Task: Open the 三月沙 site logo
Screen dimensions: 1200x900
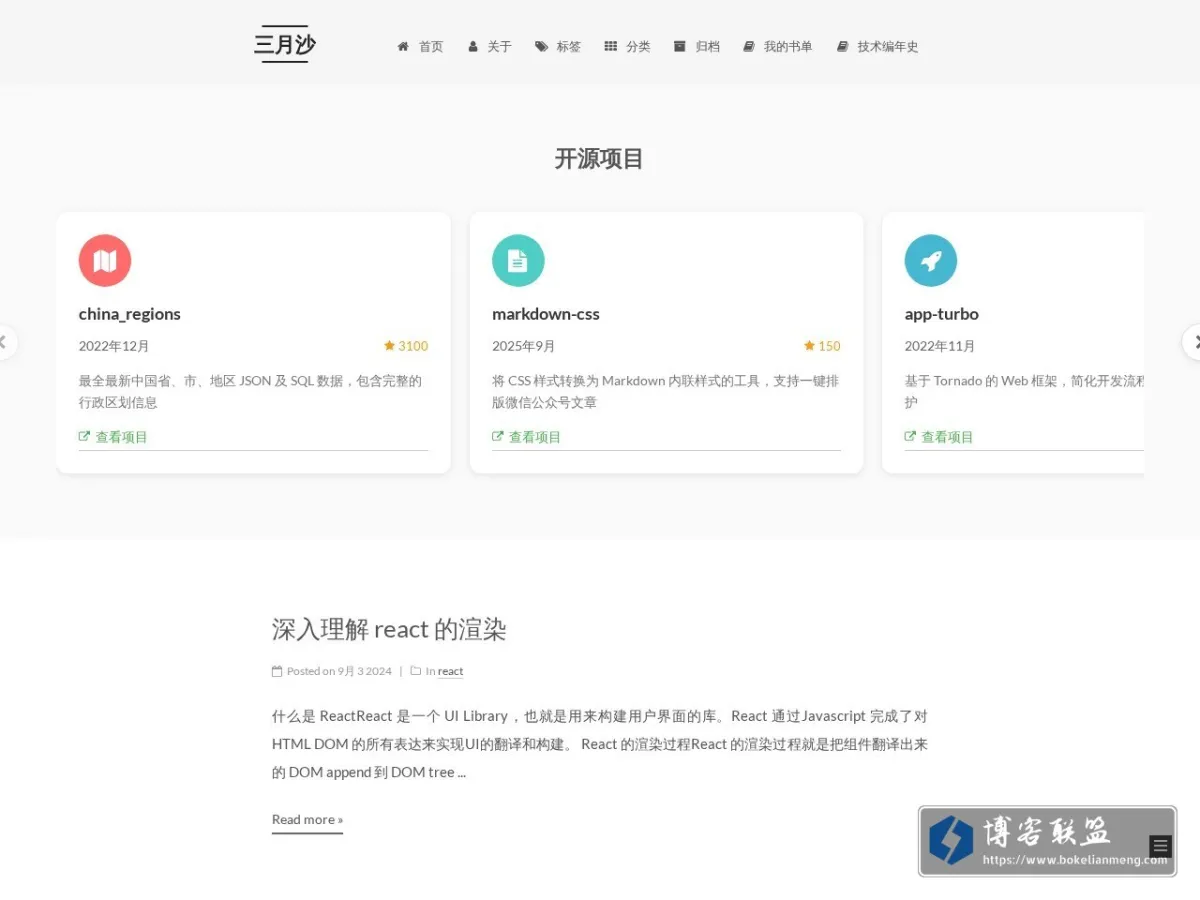Action: tap(285, 45)
